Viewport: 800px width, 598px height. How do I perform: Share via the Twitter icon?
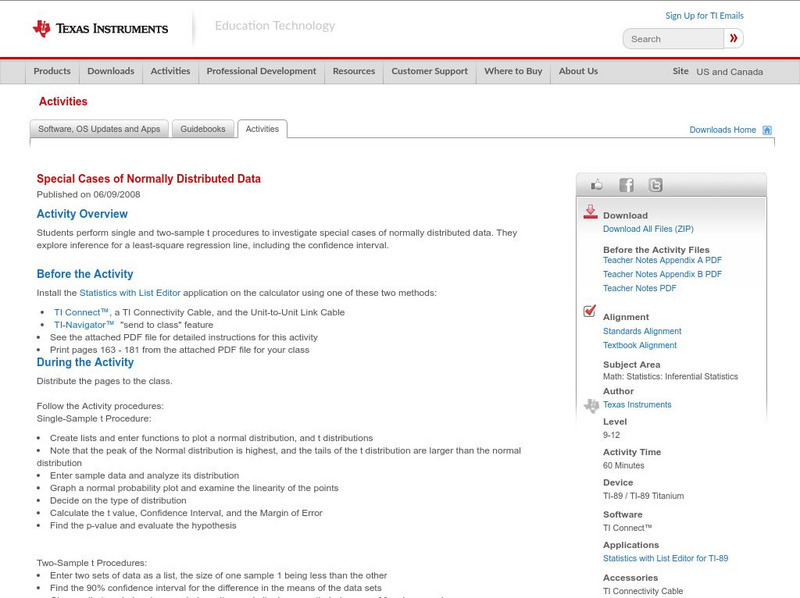[656, 185]
